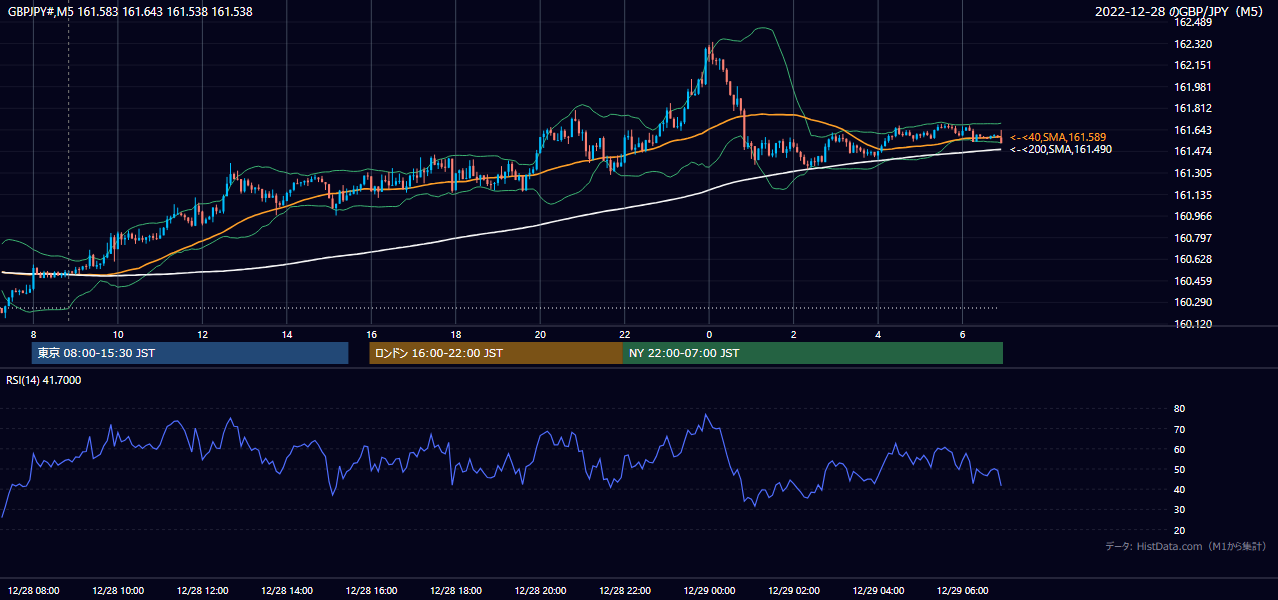The width and height of the screenshot is (1278, 600).
Task: Click the 12/28 18:00 bottom time label
Action: point(457,590)
